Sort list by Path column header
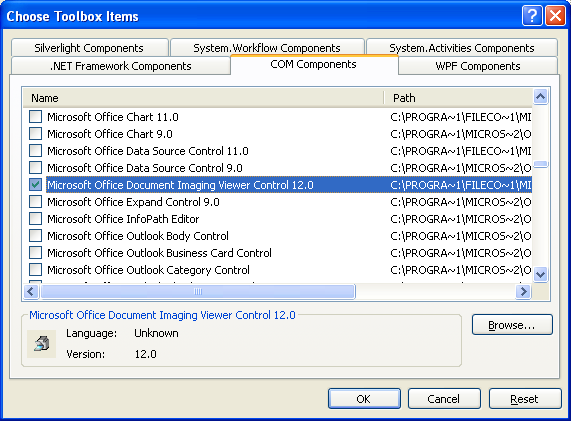 (x=458, y=98)
